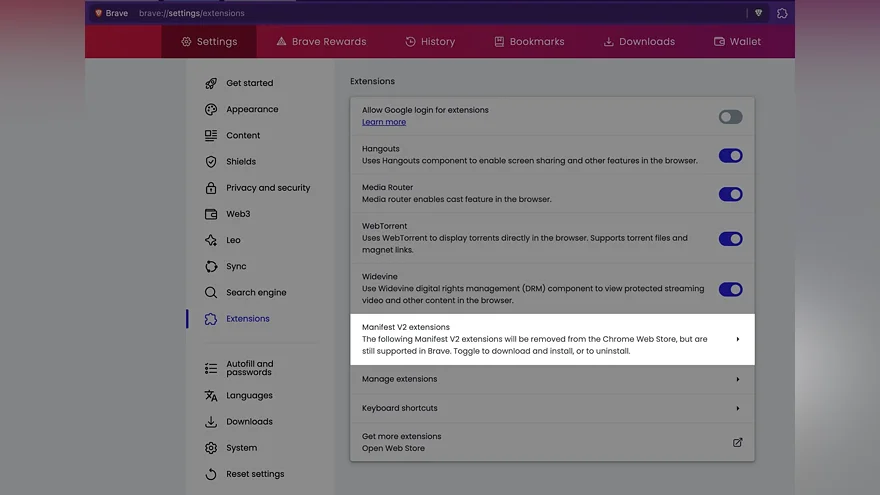Click the Reset settings icon
Viewport: 880px width, 495px height.
pyautogui.click(x=211, y=474)
